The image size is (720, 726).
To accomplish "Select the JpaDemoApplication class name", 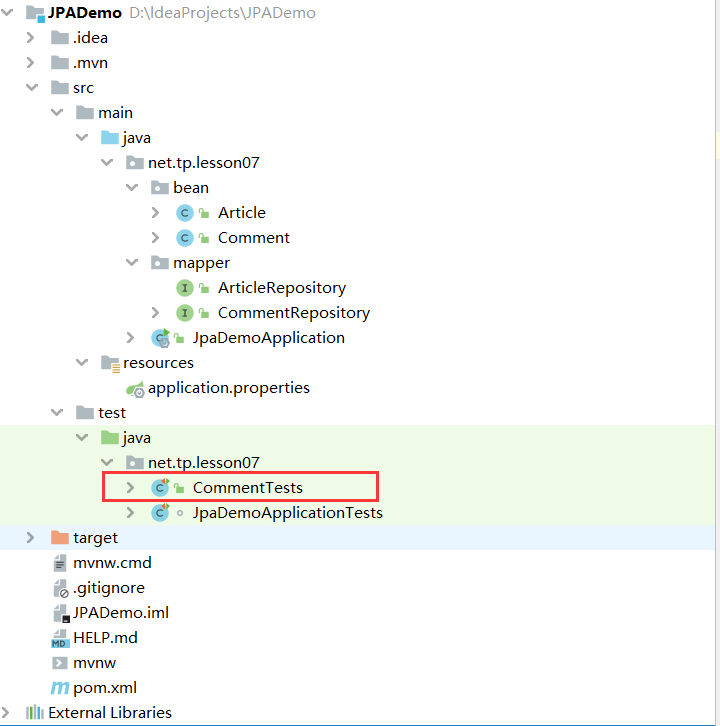I will coord(269,338).
